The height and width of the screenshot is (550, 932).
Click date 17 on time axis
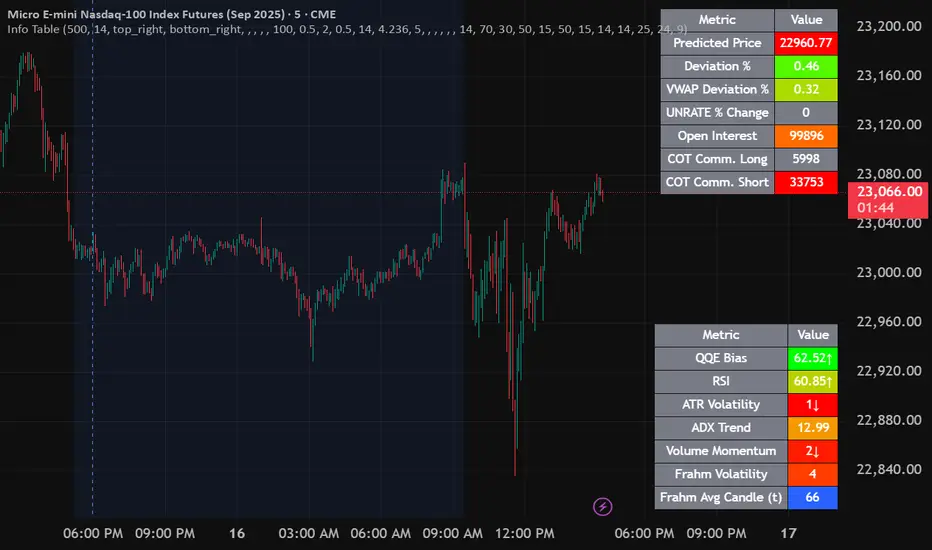pos(788,534)
